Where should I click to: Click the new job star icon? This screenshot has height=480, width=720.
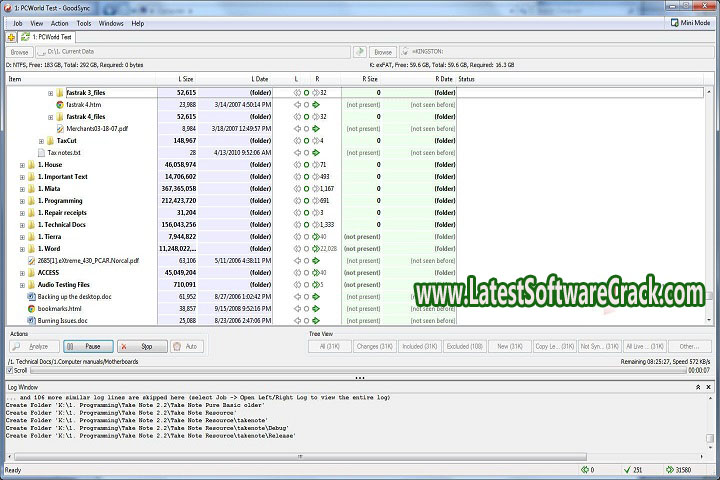pos(11,37)
